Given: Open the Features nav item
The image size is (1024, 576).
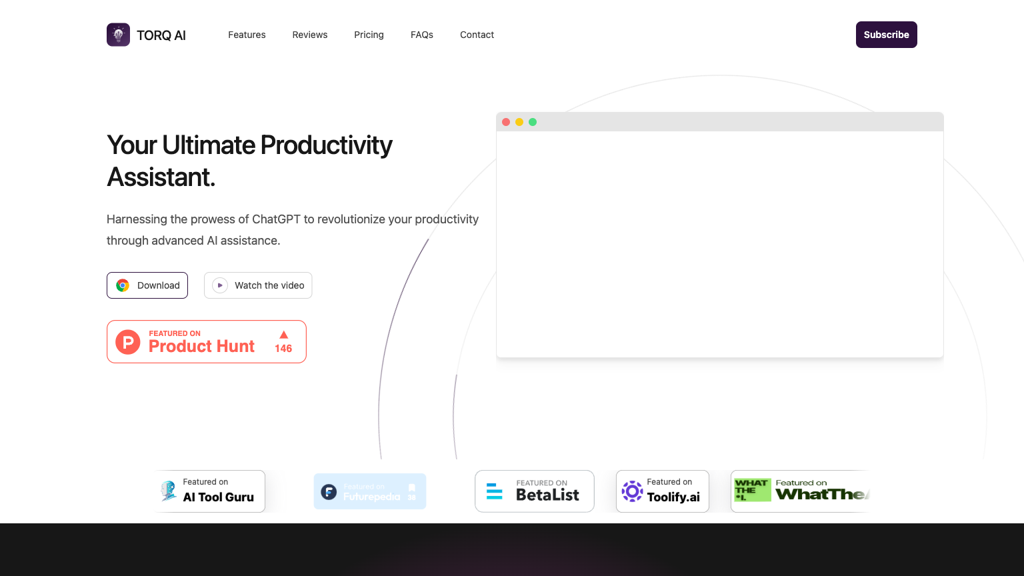Looking at the screenshot, I should [x=247, y=35].
